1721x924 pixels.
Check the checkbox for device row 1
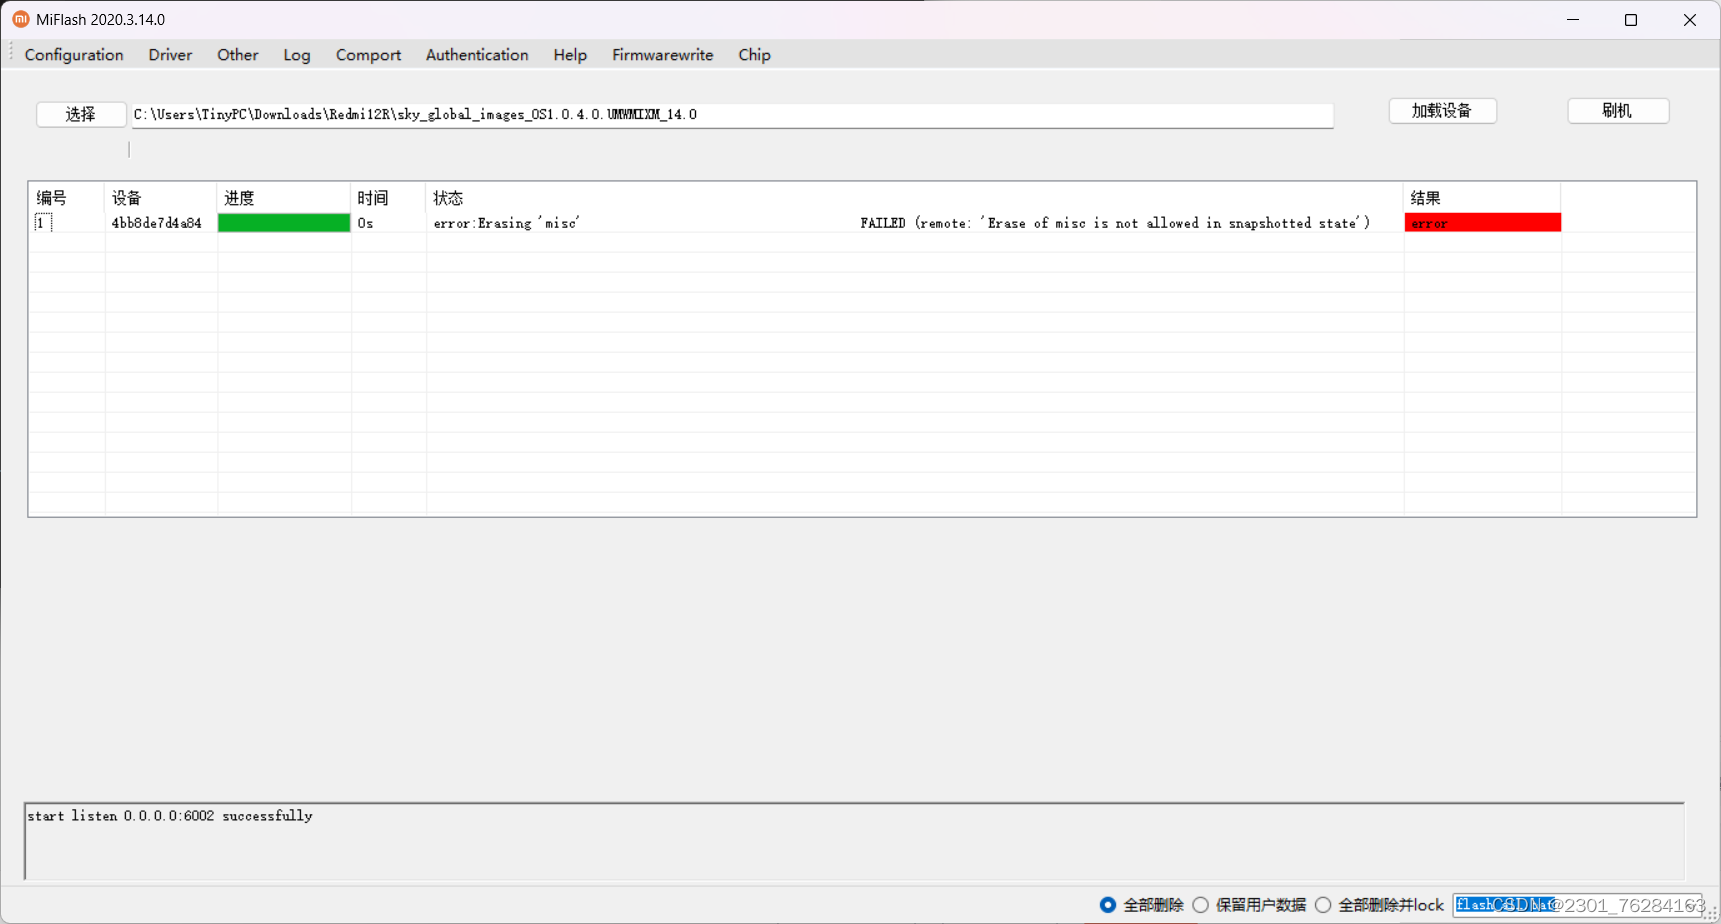[42, 222]
